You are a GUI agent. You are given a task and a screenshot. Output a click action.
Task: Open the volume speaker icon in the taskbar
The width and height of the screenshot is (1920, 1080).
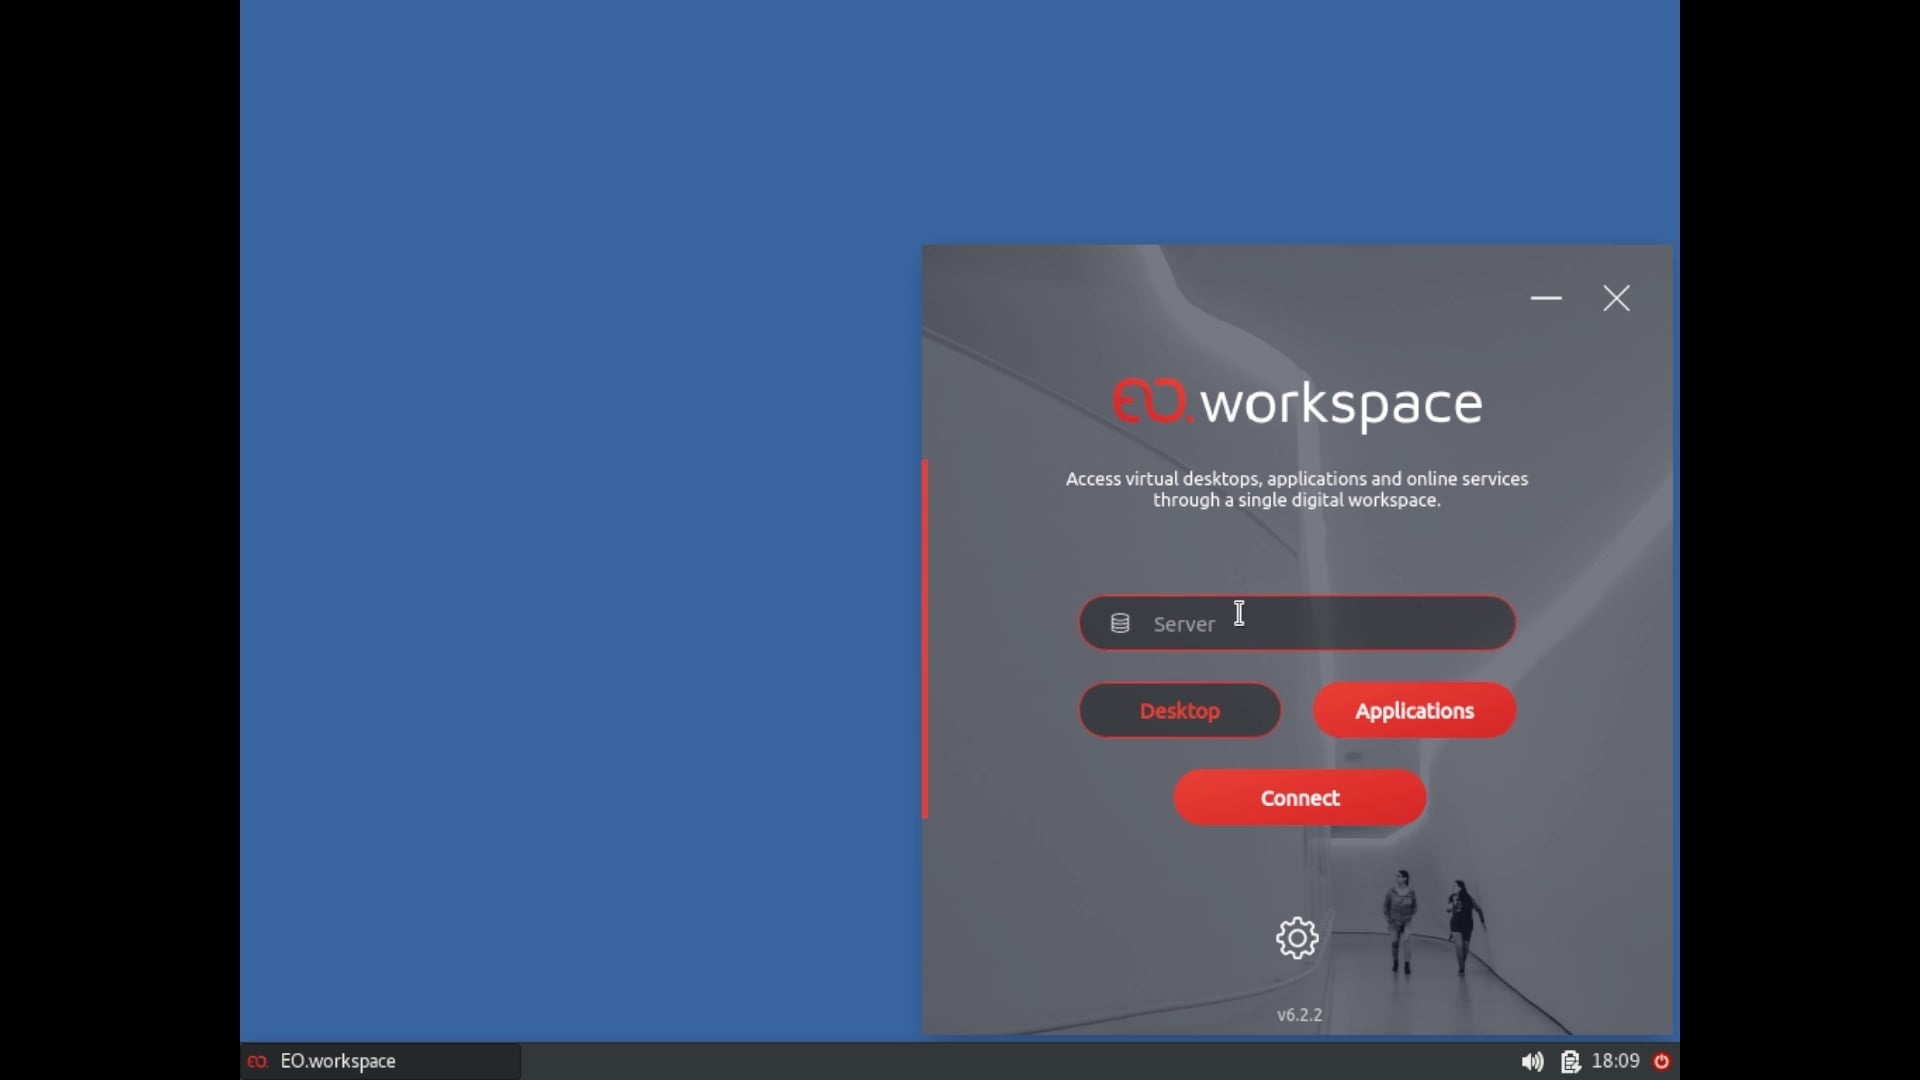[x=1532, y=1062]
